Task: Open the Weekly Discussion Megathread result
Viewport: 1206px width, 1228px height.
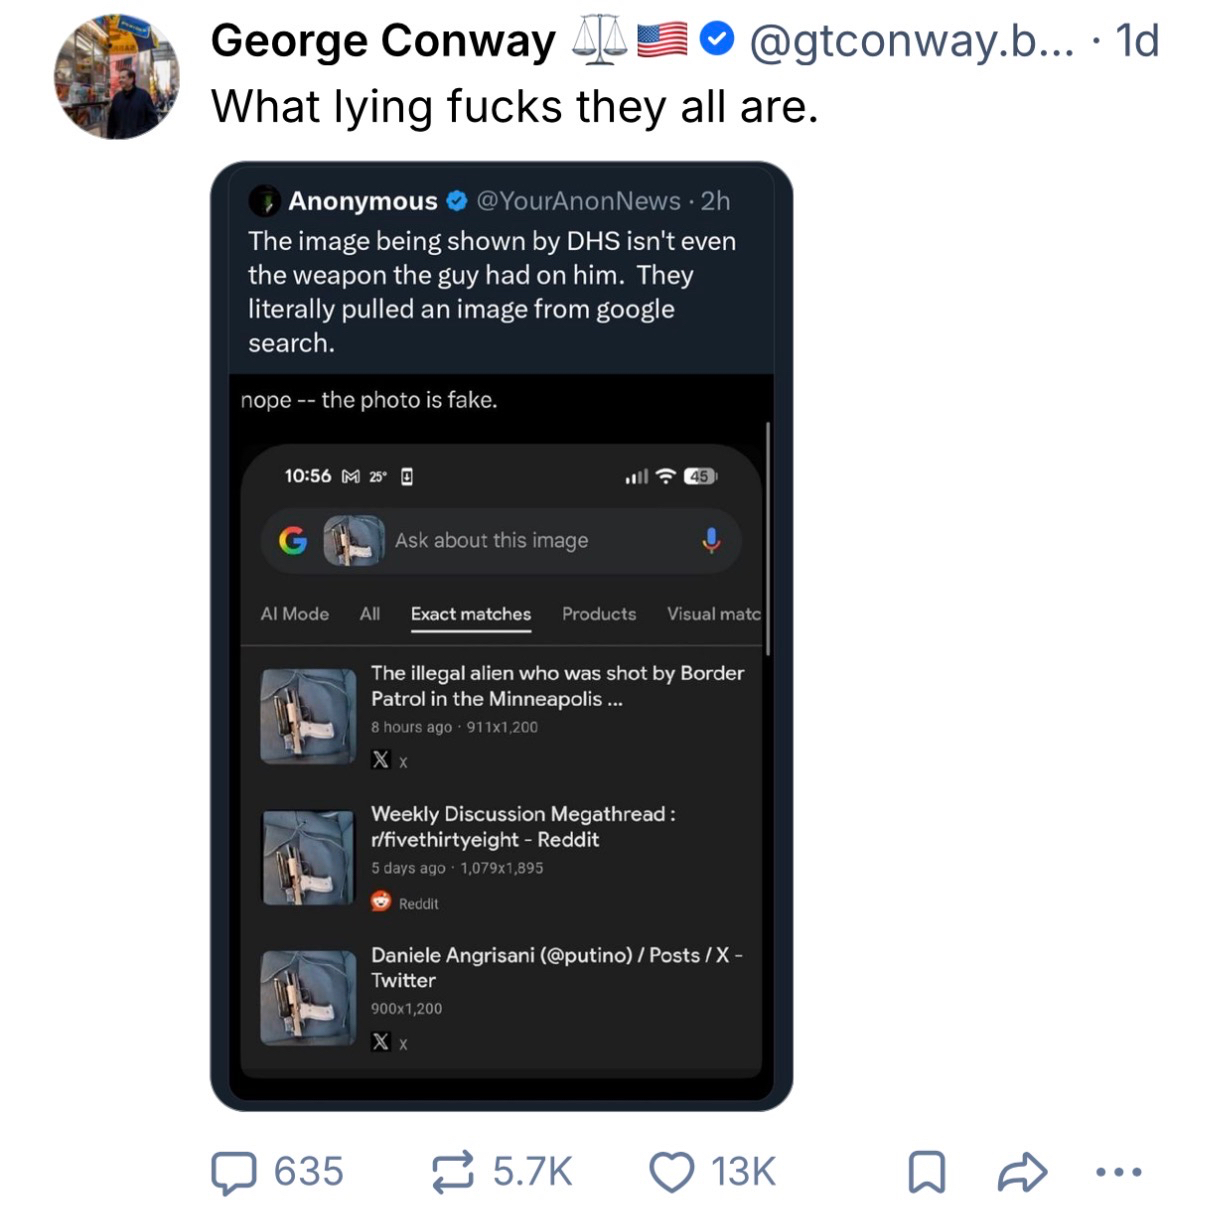Action: click(x=522, y=827)
